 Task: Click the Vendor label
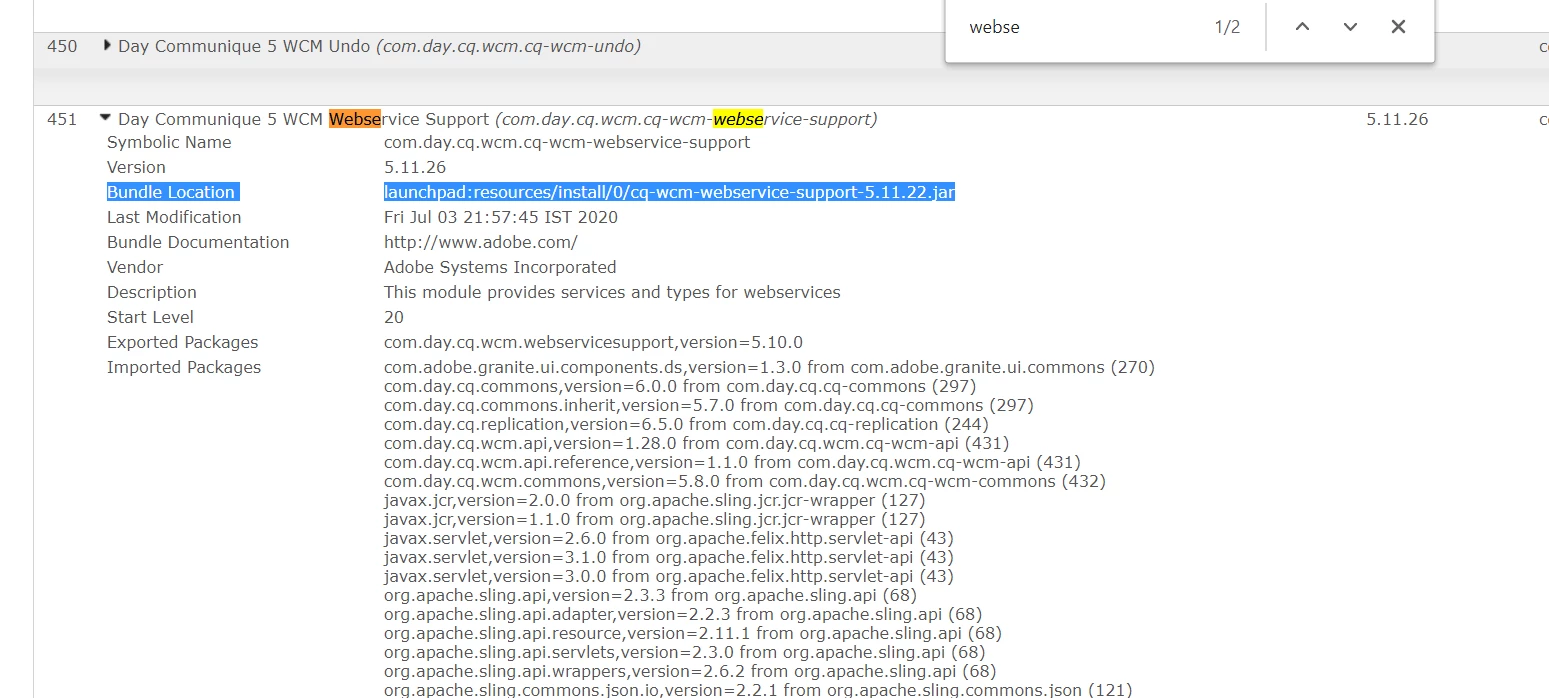[135, 267]
